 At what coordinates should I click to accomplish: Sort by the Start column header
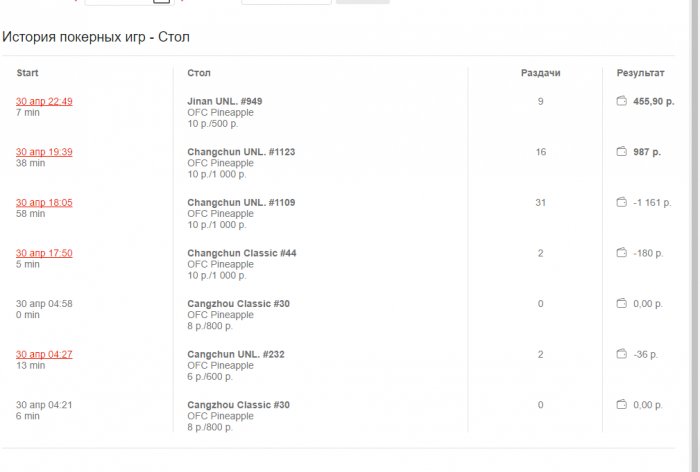27,73
